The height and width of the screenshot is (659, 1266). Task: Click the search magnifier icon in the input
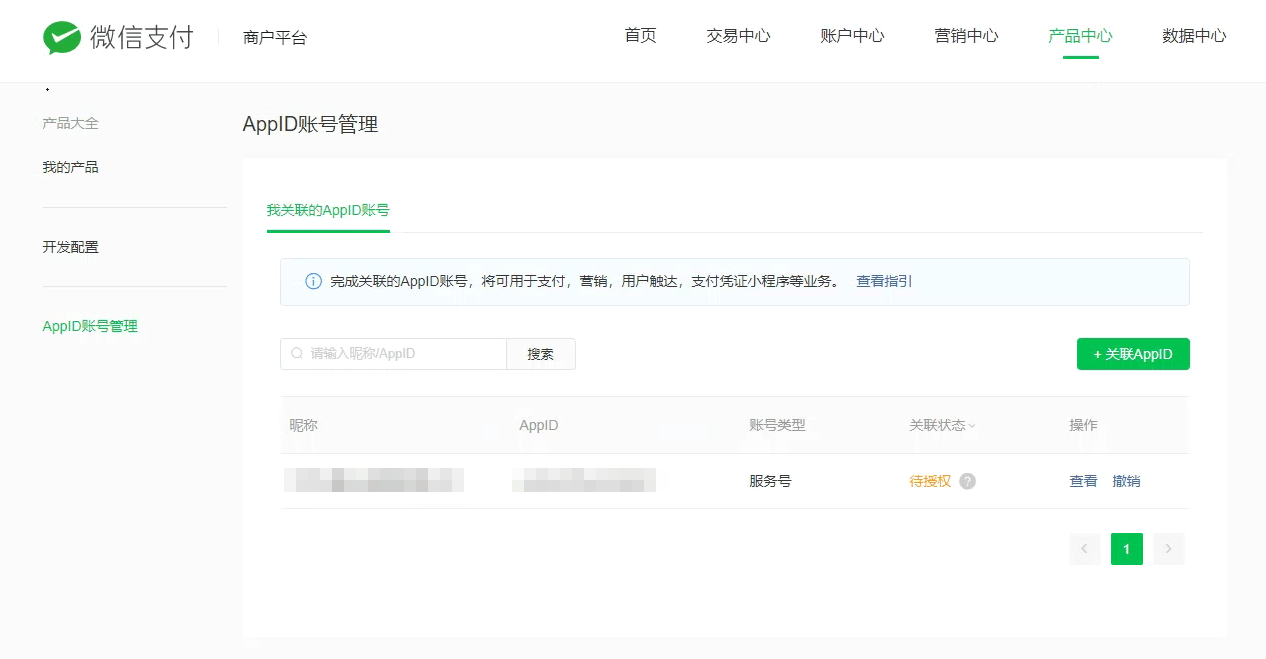point(297,354)
